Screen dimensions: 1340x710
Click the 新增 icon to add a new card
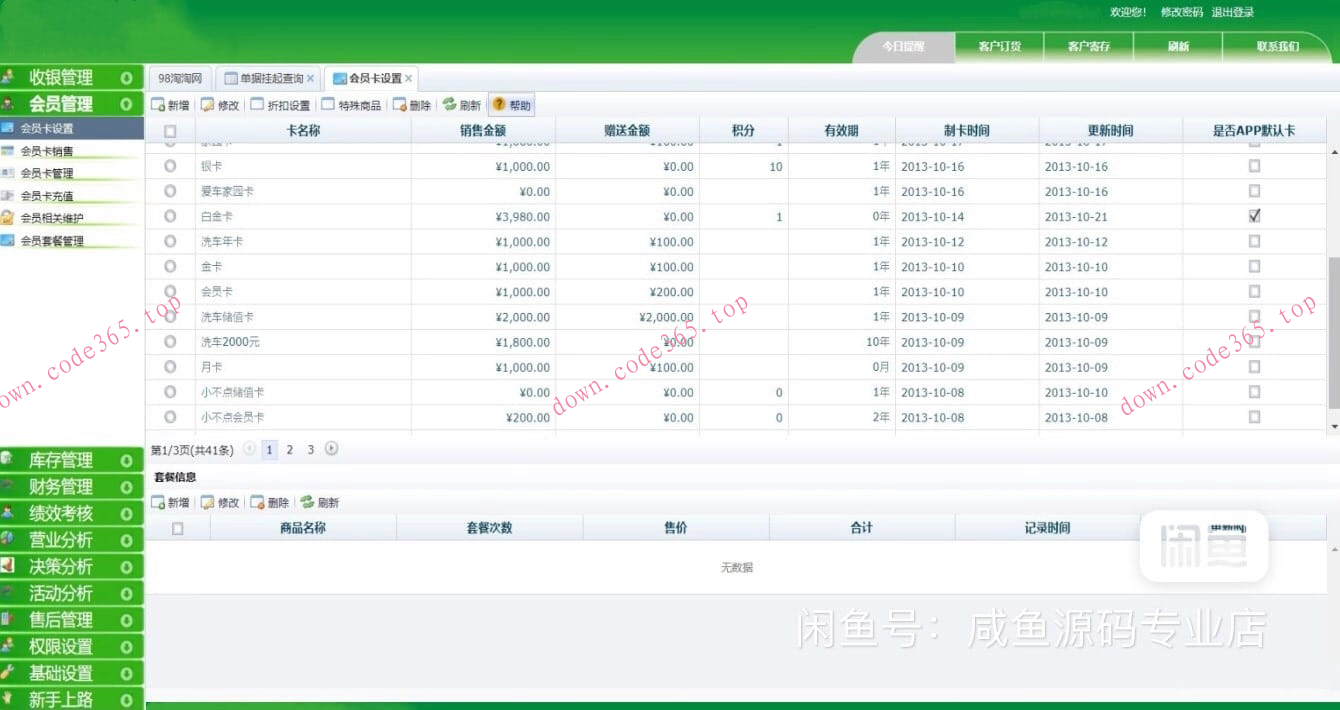170,104
